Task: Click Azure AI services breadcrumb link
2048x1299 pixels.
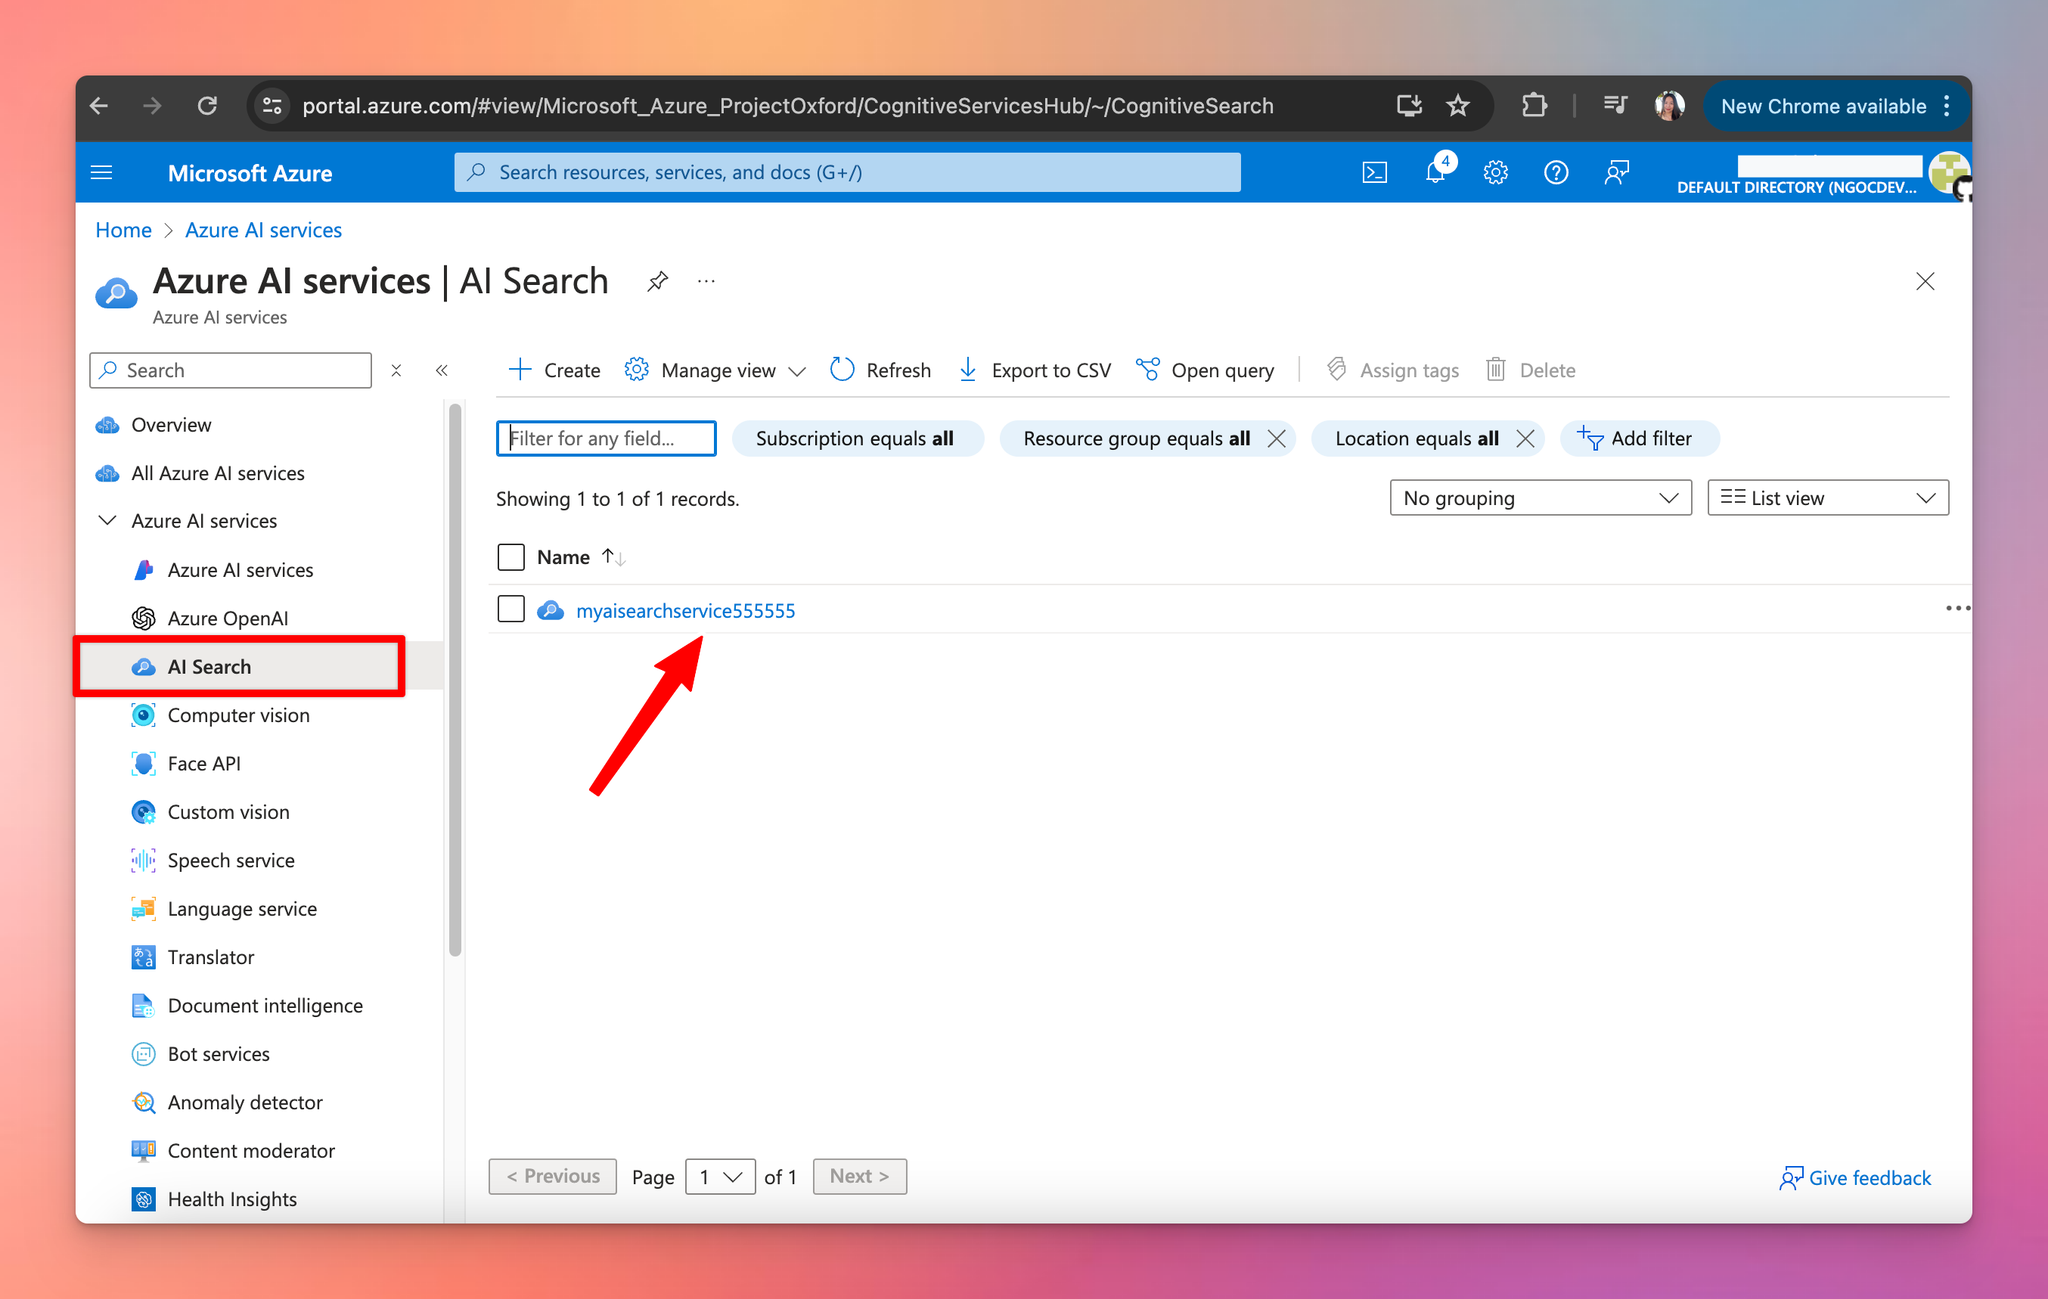Action: point(263,230)
